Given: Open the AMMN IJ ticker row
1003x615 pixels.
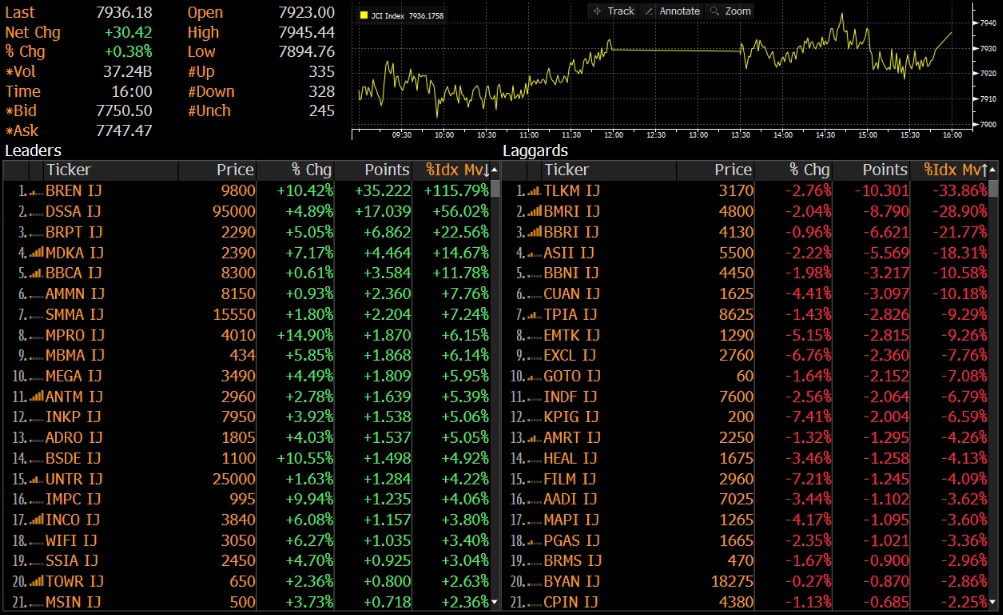Looking at the screenshot, I should coord(75,294).
